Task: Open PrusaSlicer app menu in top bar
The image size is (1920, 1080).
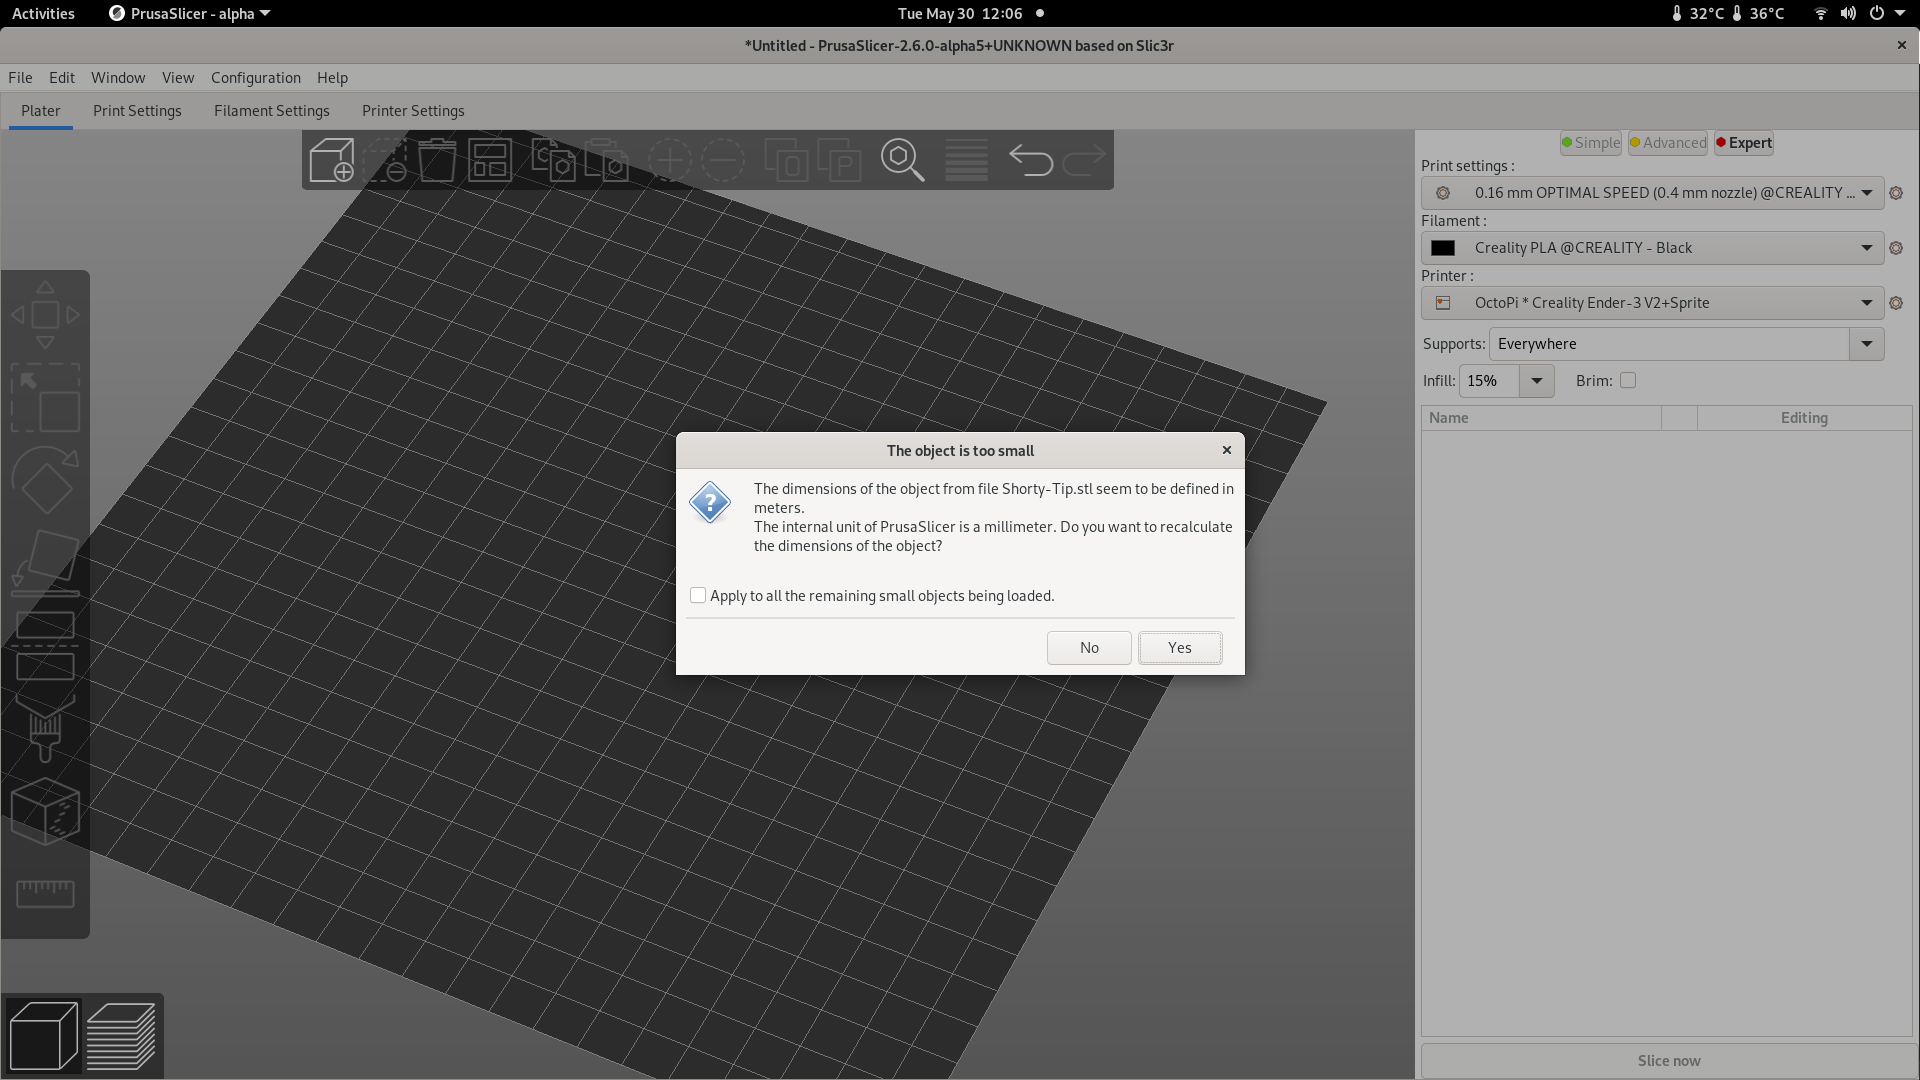Action: (189, 13)
